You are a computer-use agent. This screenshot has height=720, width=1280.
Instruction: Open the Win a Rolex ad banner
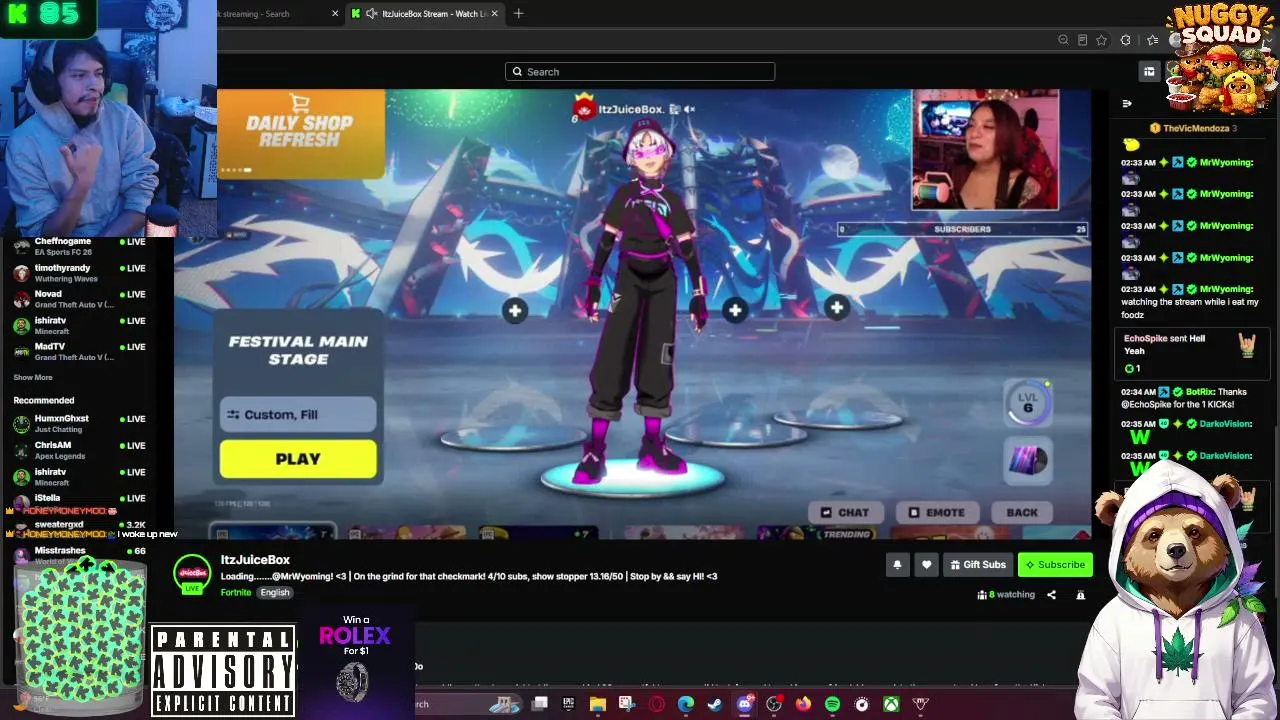point(356,659)
